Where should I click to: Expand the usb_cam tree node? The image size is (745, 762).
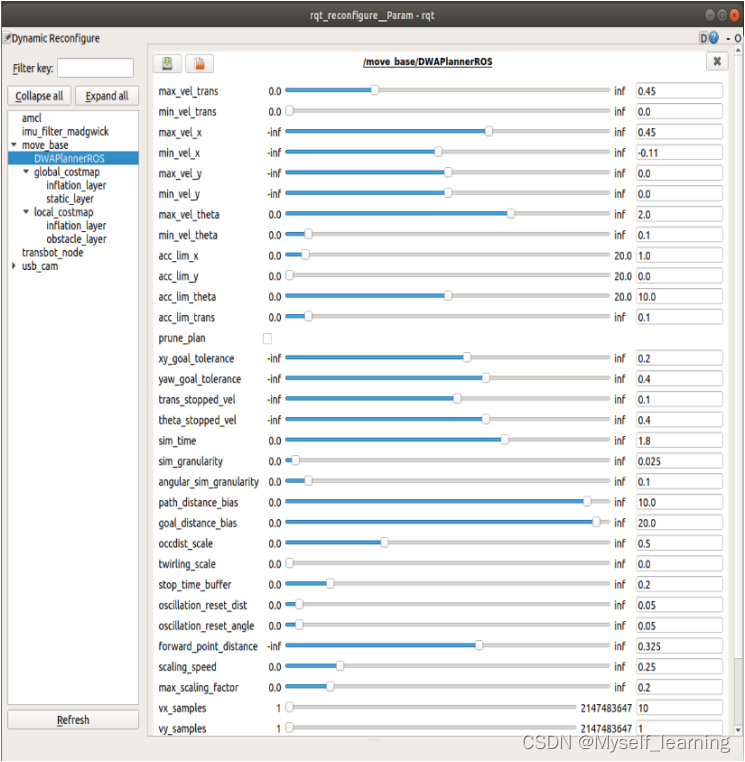[x=14, y=266]
